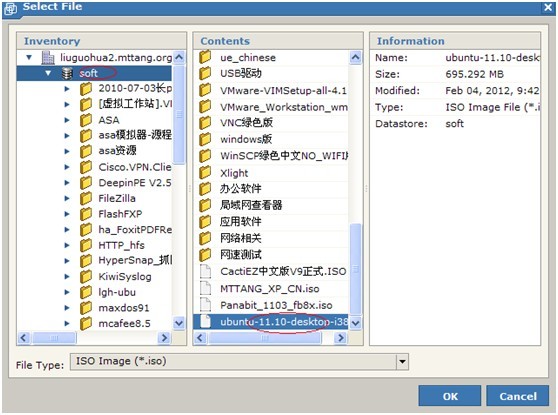The height and width of the screenshot is (415, 558).
Task: Click the file icon for MTTANG_XP_CN.iso
Action: point(205,288)
